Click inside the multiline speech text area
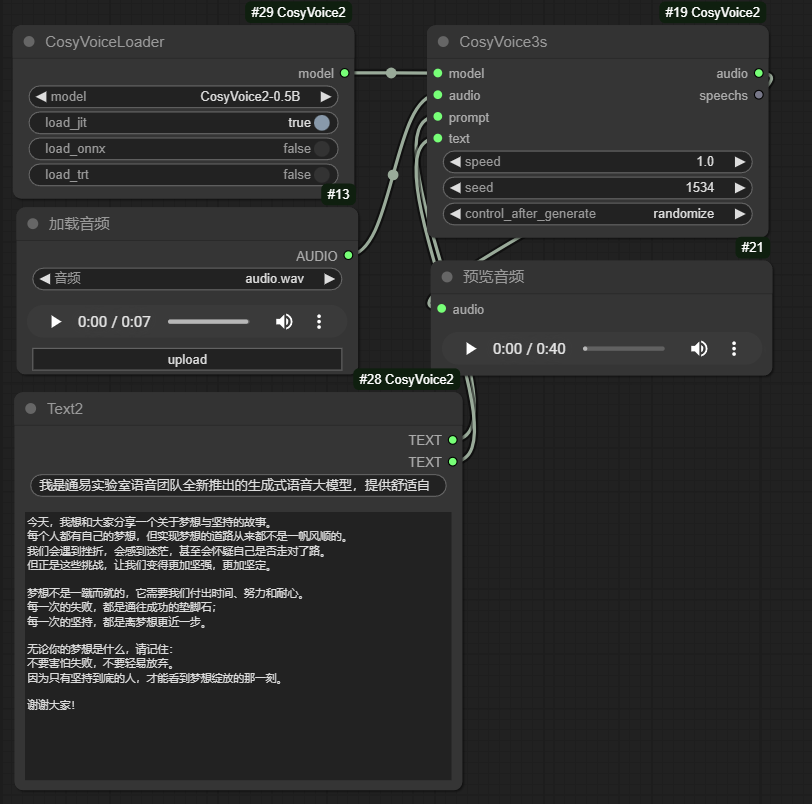The image size is (812, 804). (238, 646)
